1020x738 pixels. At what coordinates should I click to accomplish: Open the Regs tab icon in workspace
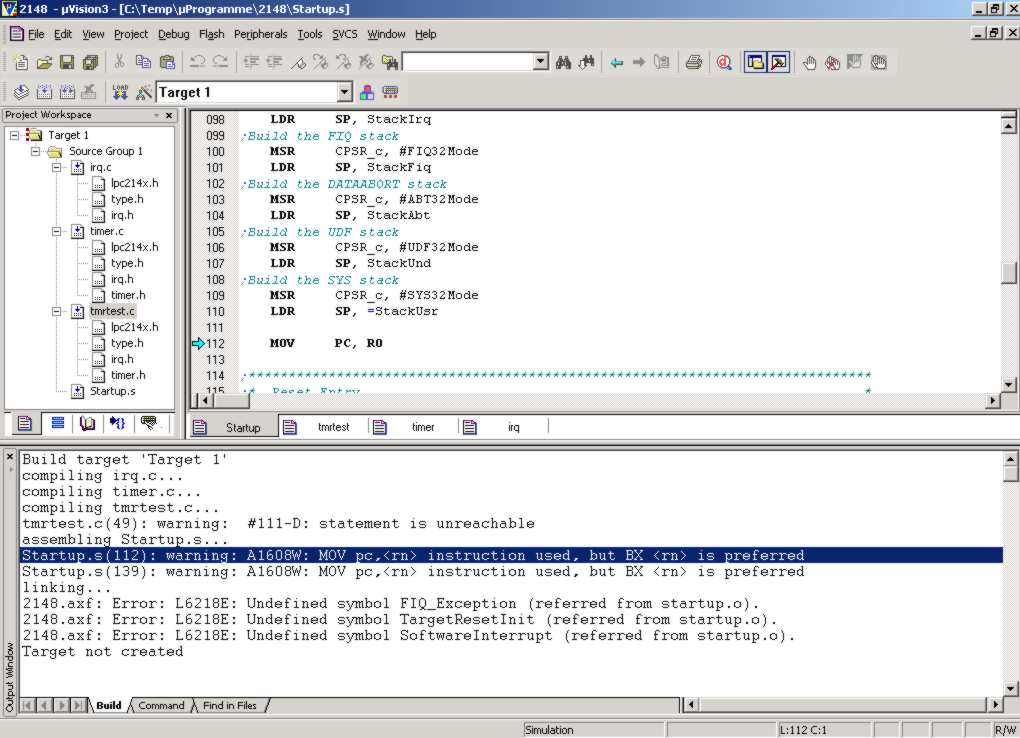click(x=57, y=424)
